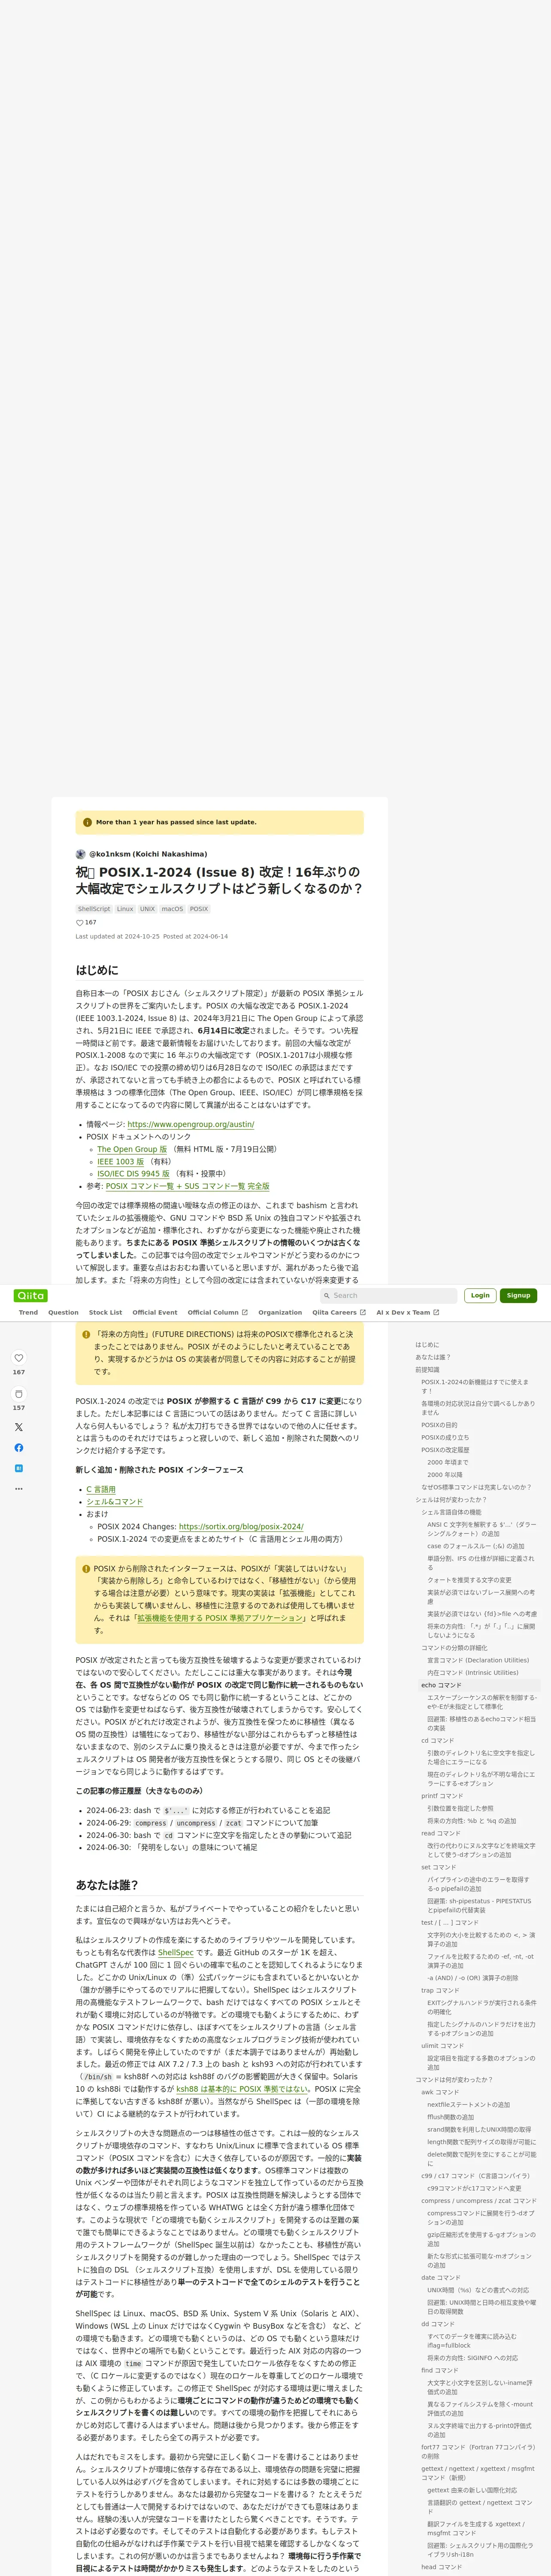
Task: Jump to 'コマンドの分類の詳細化' in contents
Action: click(x=454, y=1648)
